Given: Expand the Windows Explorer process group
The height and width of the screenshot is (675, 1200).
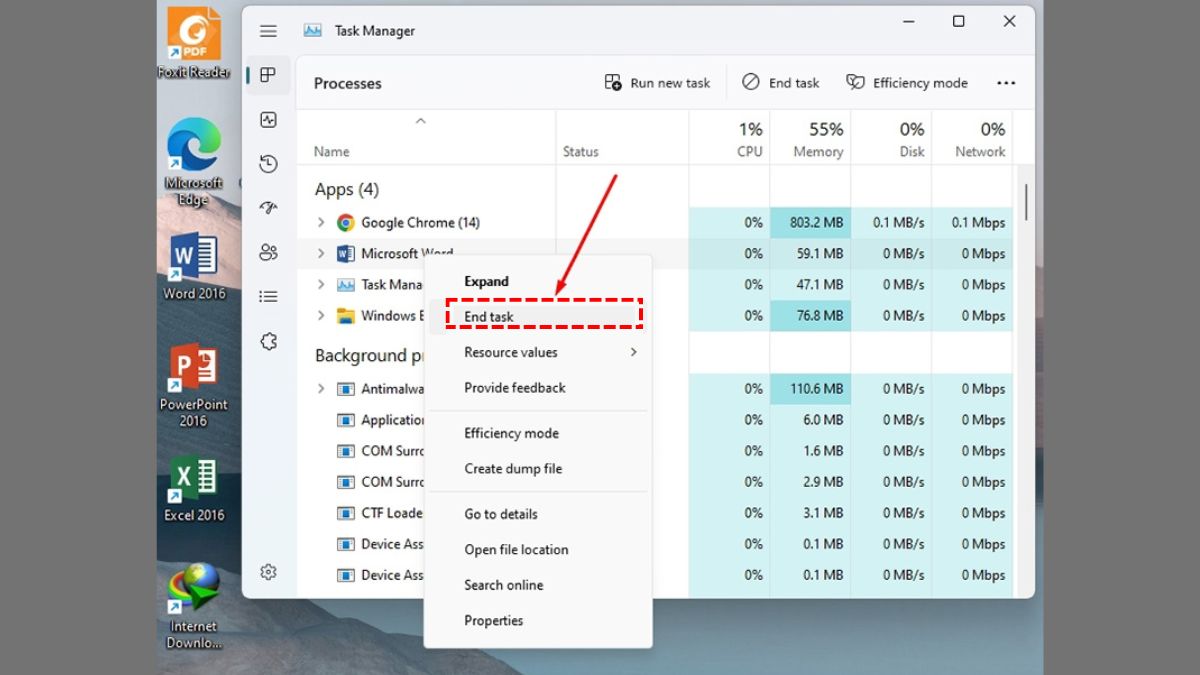Looking at the screenshot, I should 321,316.
